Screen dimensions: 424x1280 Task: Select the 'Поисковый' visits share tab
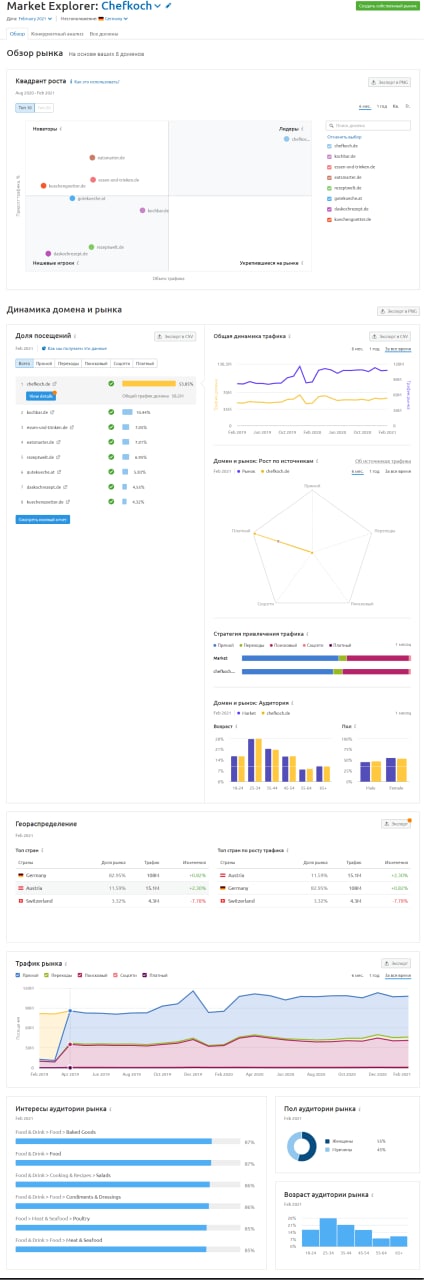tap(96, 363)
